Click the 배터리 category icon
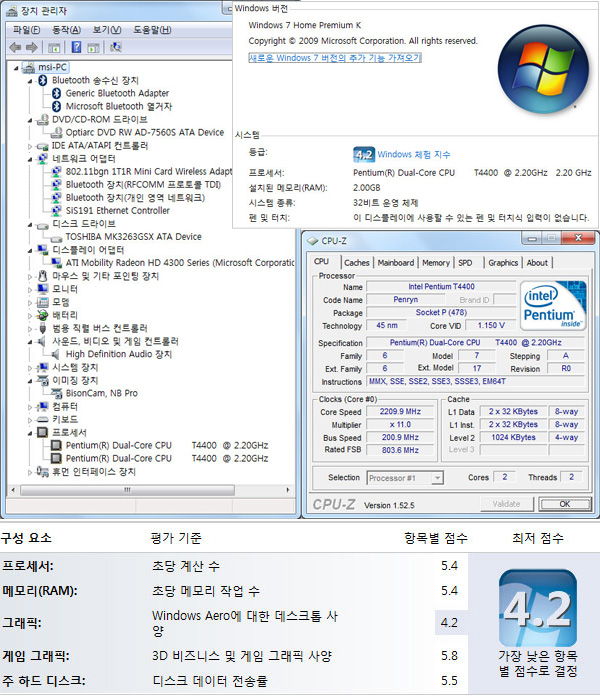600x698 pixels. [x=43, y=315]
